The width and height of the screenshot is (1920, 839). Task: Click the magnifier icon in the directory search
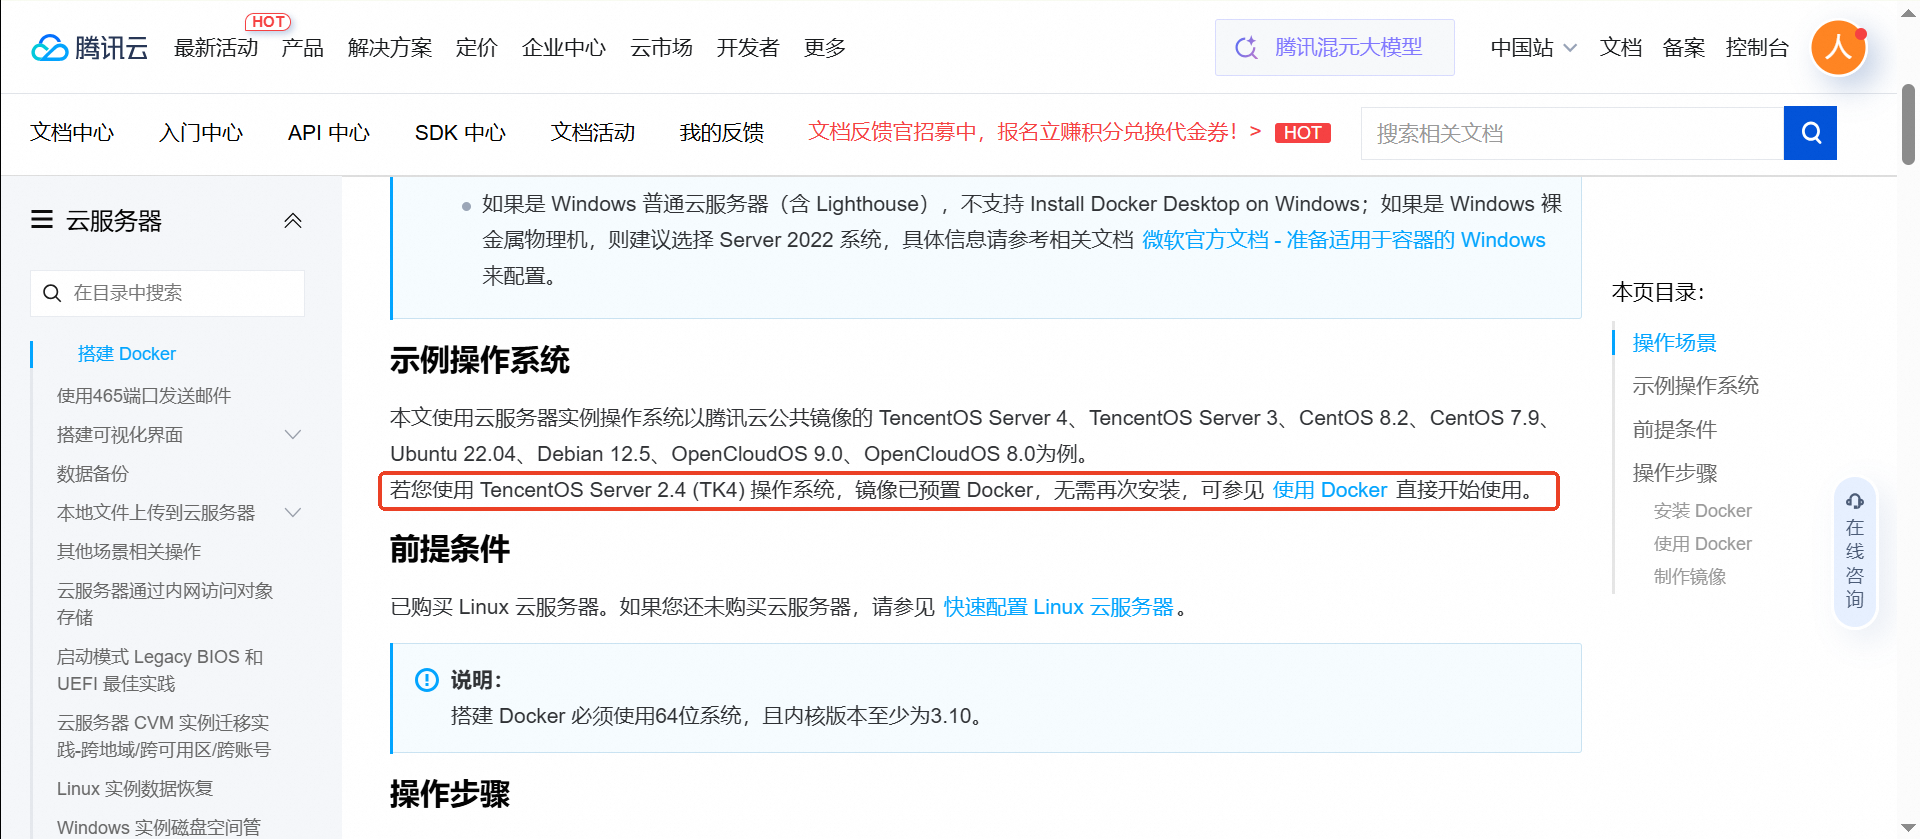point(52,293)
